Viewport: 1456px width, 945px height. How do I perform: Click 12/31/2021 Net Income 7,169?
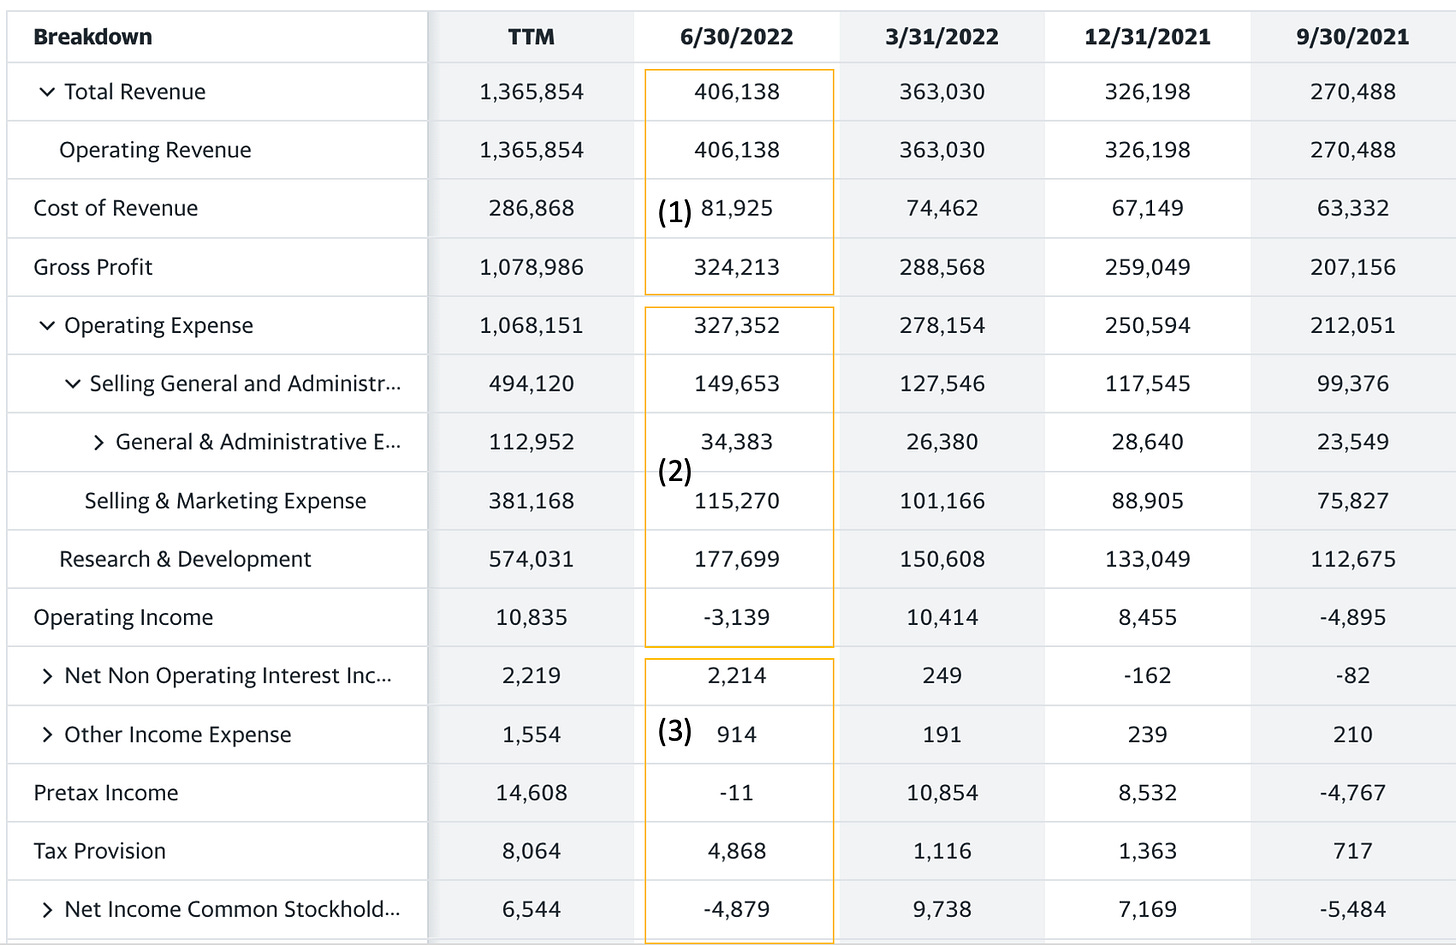point(1147,910)
